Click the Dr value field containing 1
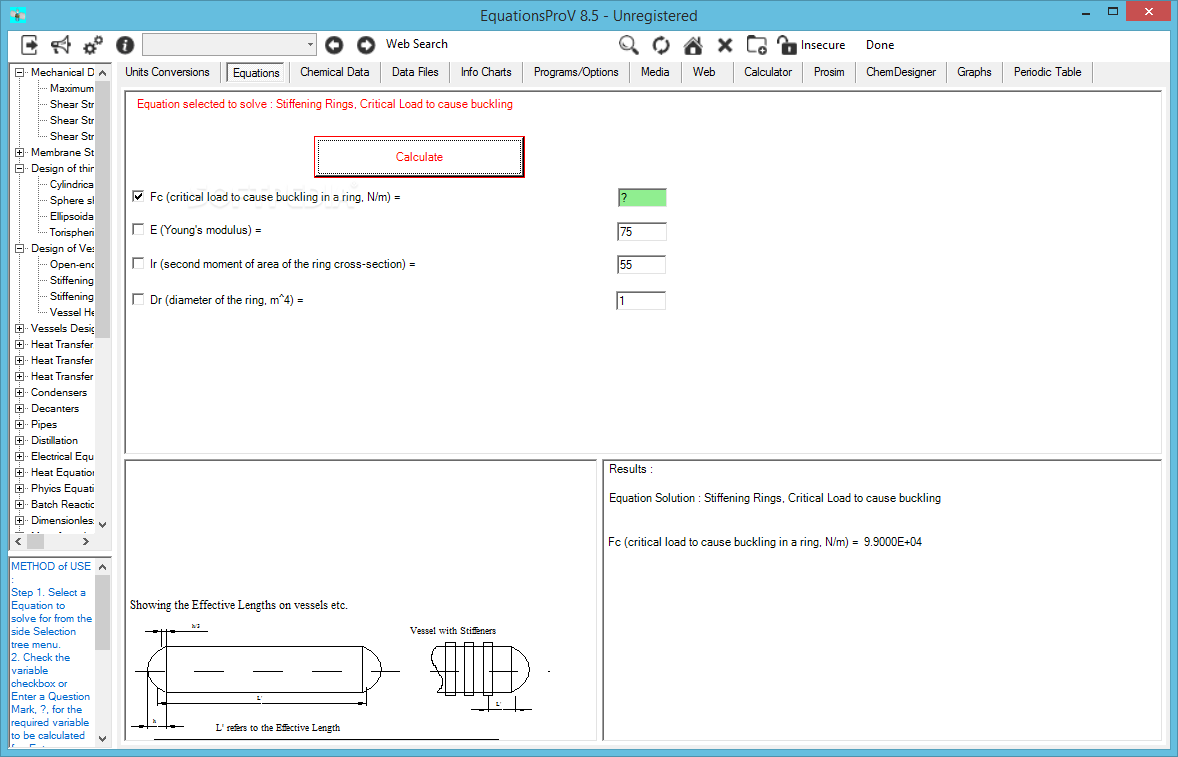1178x757 pixels. pyautogui.click(x=642, y=300)
